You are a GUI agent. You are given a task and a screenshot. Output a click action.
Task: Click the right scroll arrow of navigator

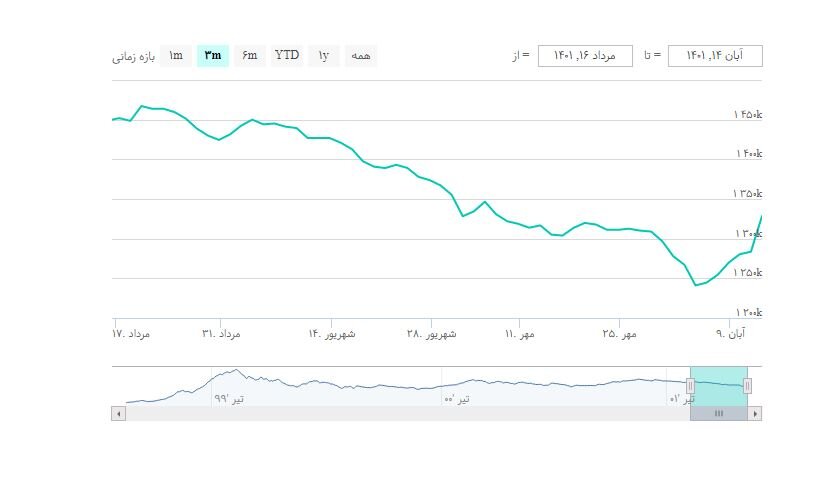(x=755, y=413)
